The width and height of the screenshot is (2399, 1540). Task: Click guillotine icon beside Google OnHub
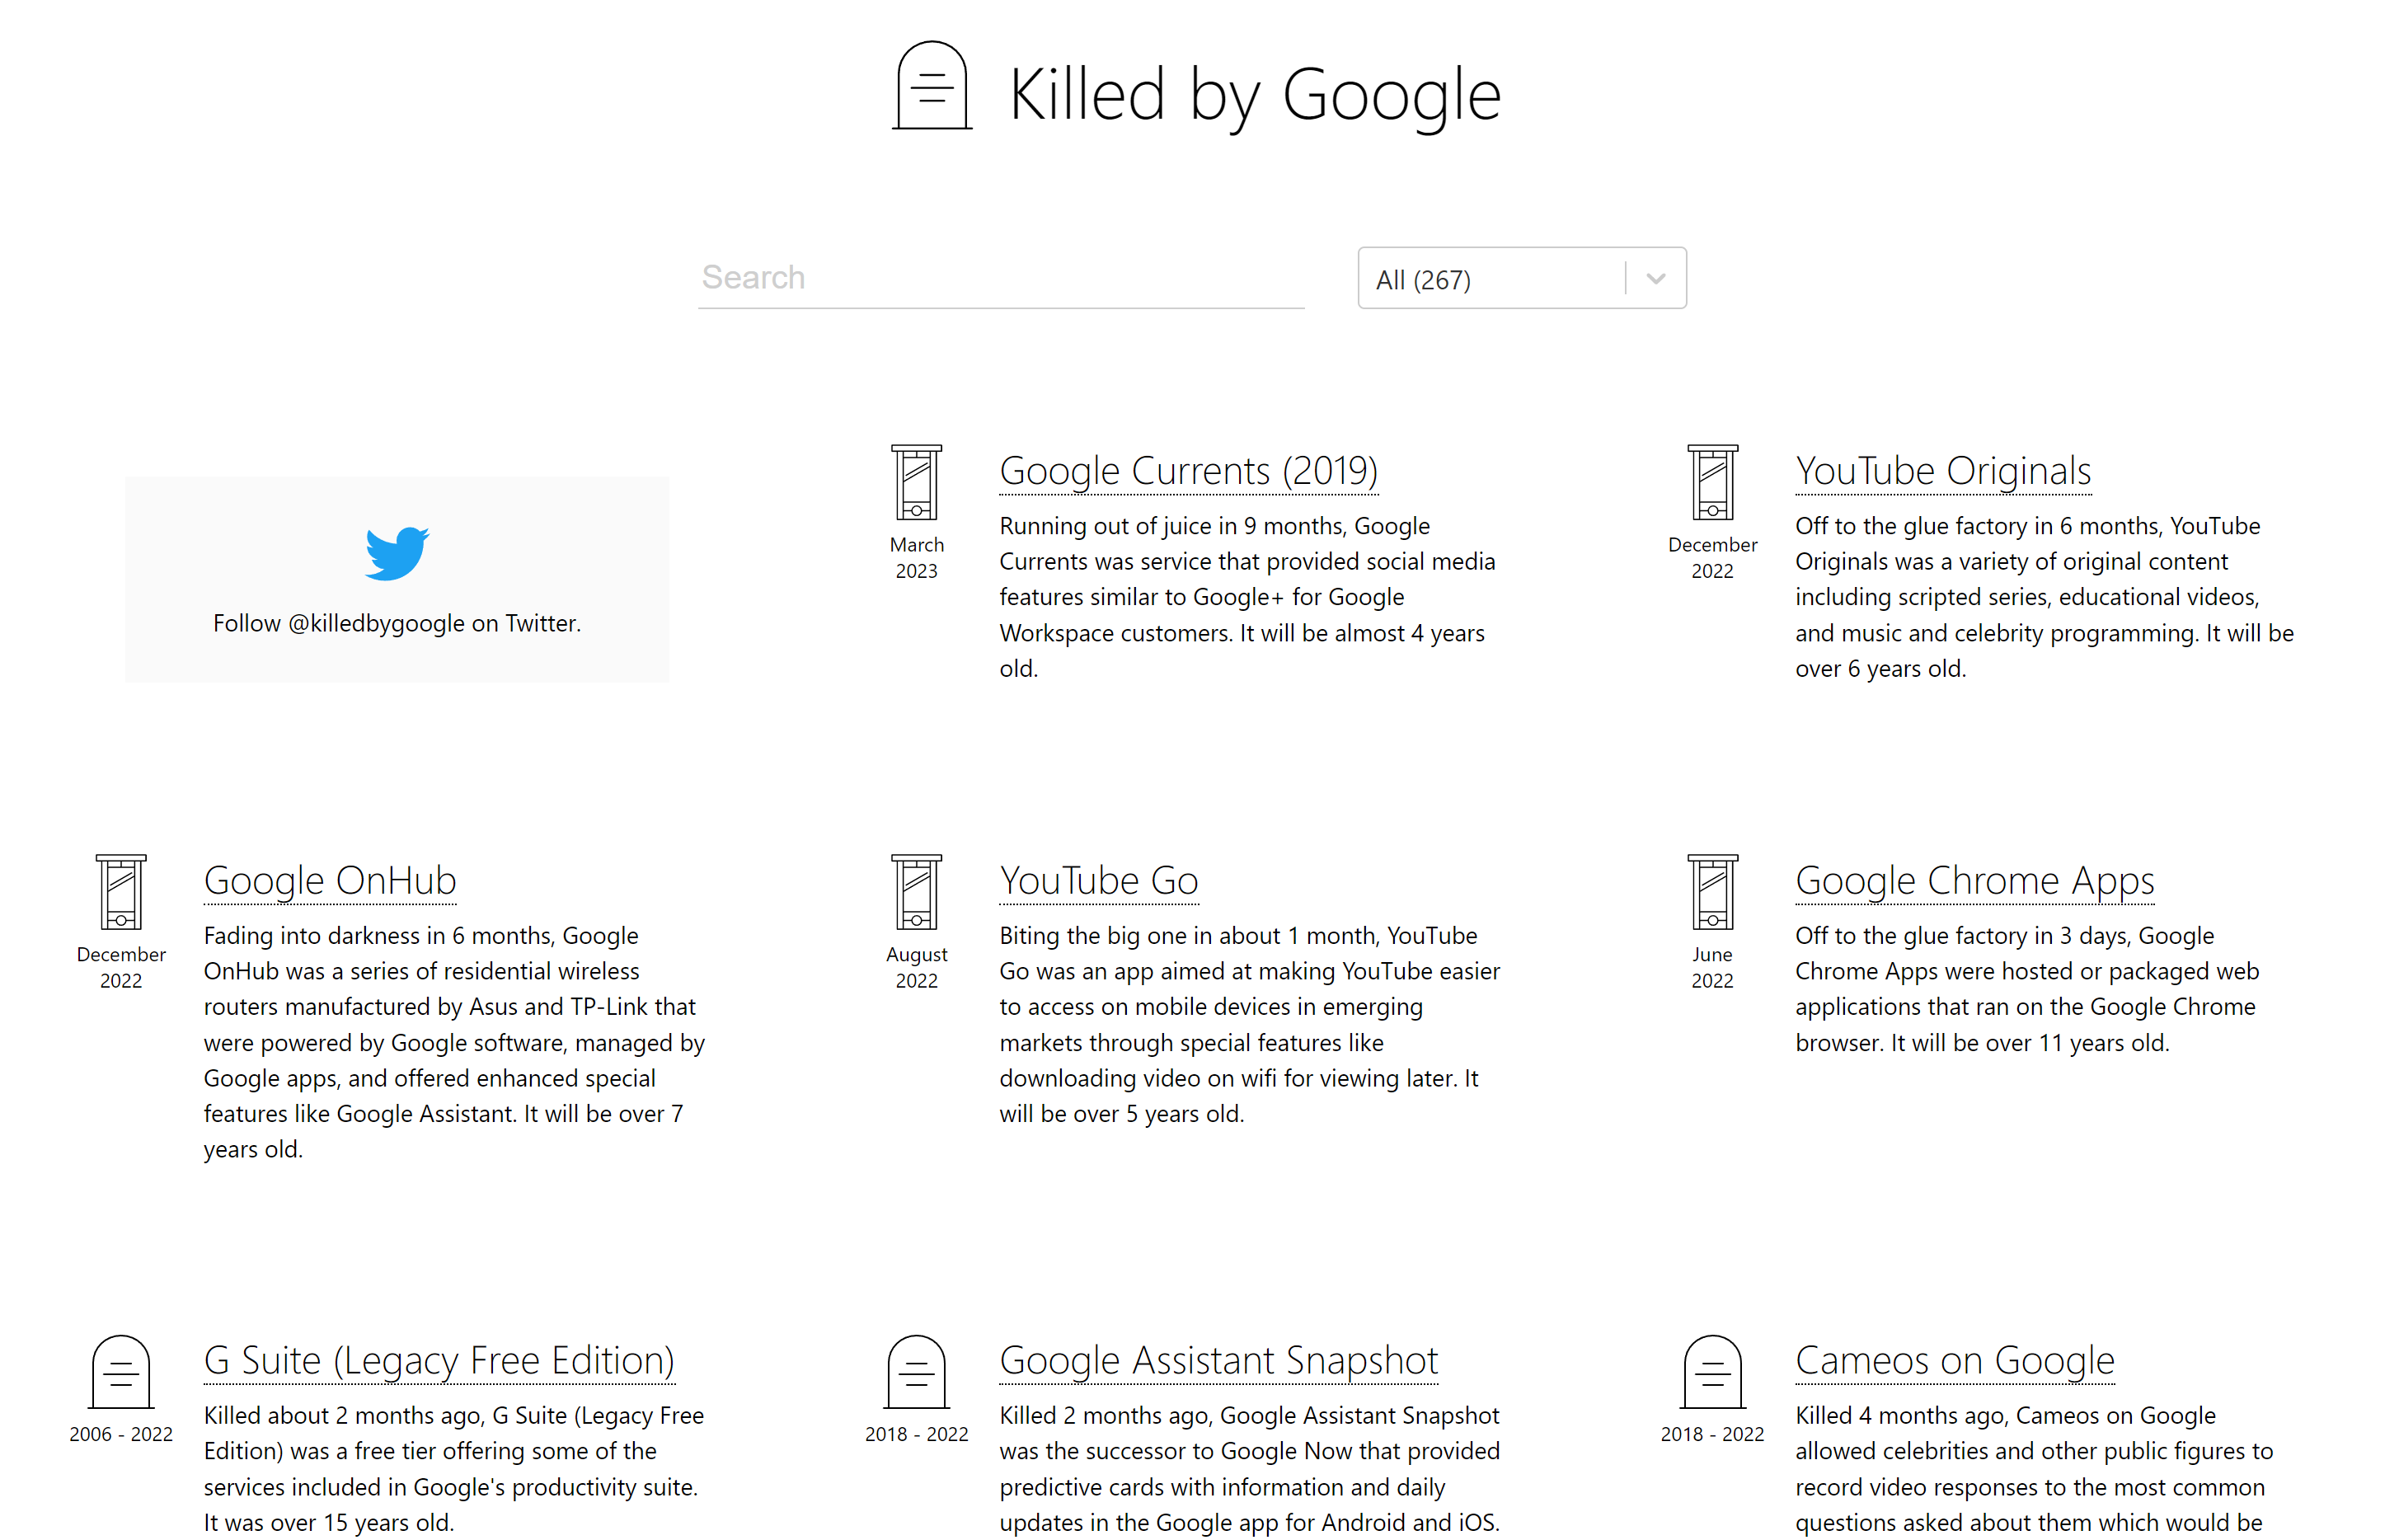(121, 892)
